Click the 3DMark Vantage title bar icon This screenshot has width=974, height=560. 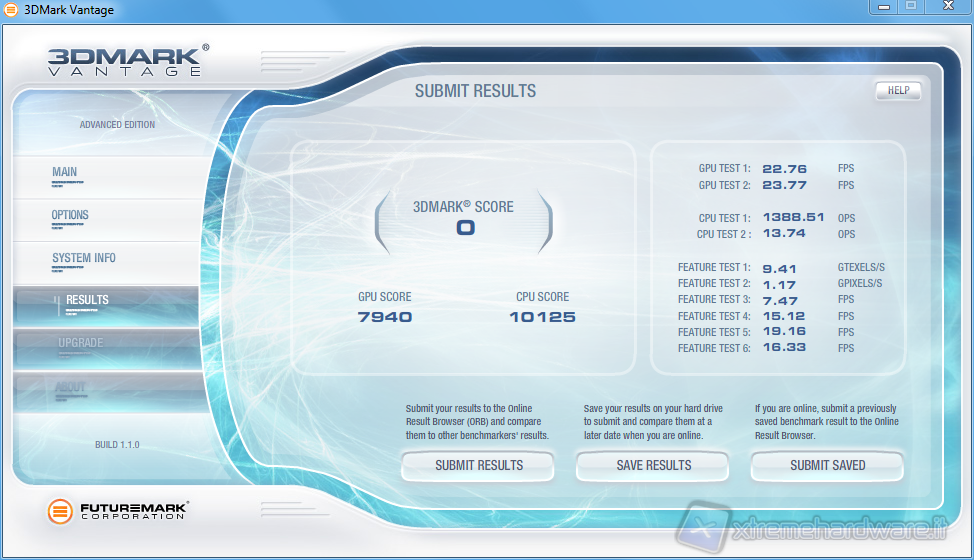coord(10,10)
